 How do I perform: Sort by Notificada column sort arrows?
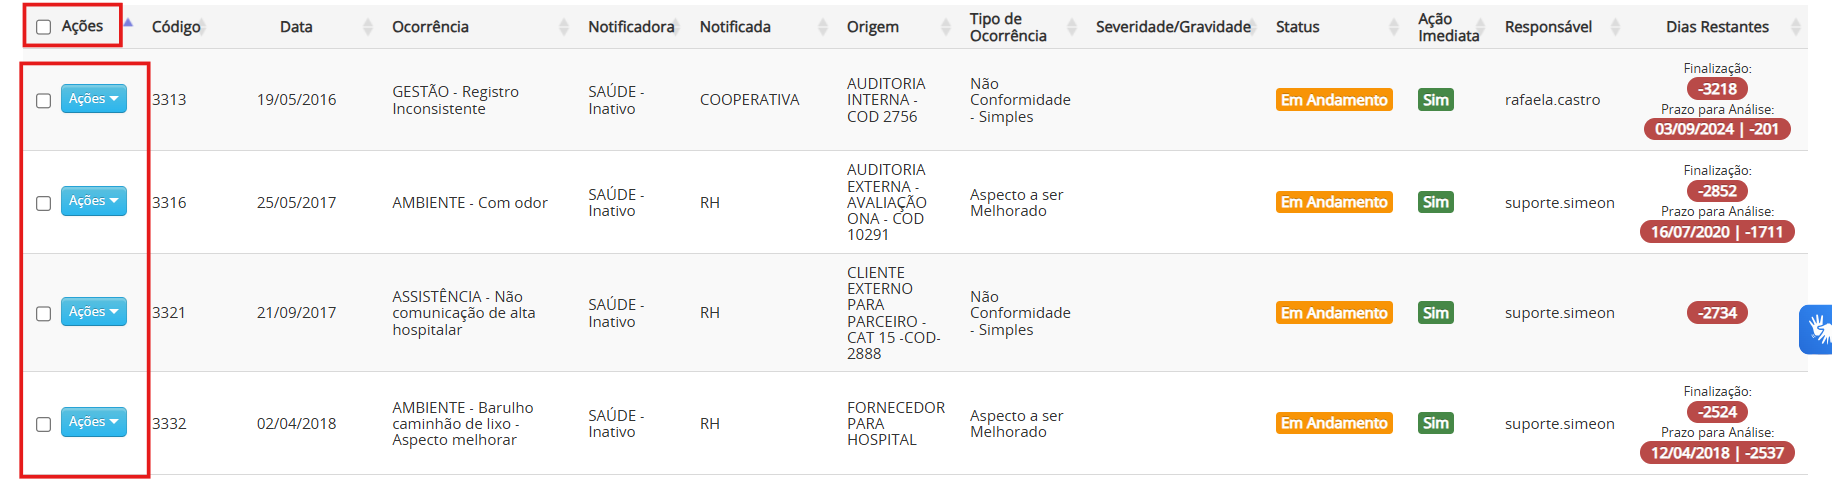(x=823, y=27)
